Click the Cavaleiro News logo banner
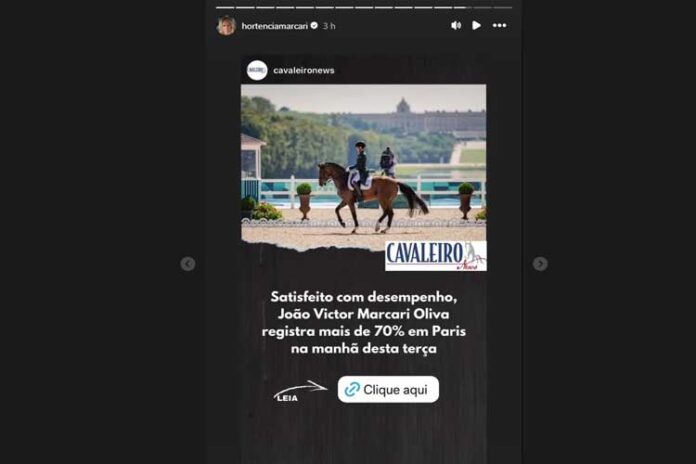The height and width of the screenshot is (464, 696). pyautogui.click(x=436, y=256)
